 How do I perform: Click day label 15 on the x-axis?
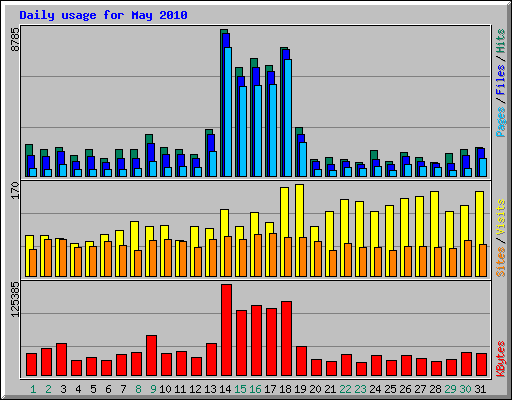[240, 389]
